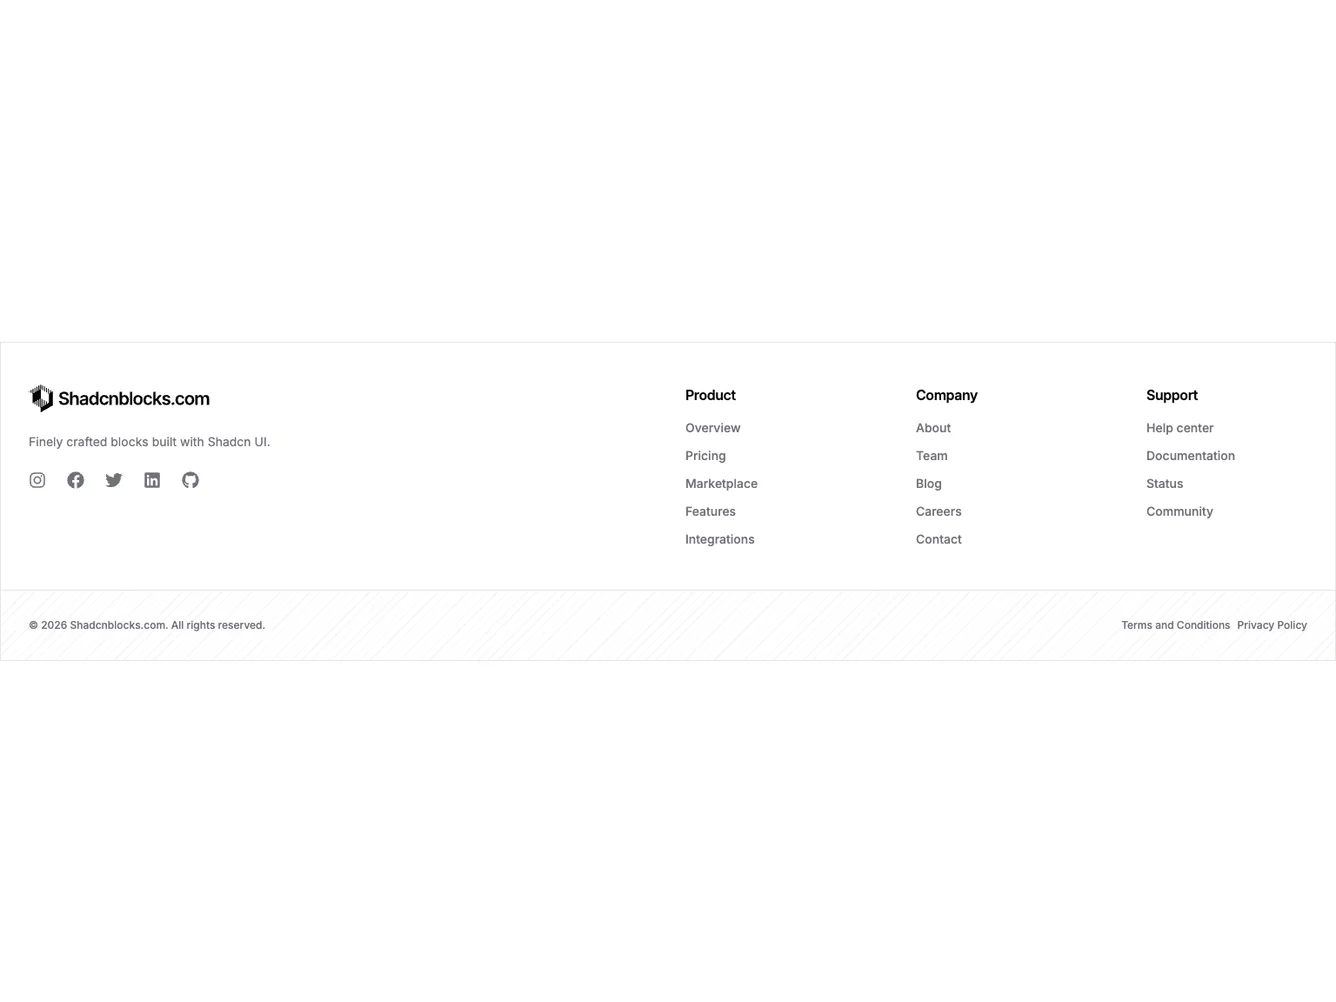
Task: Open the Twitter social icon
Action: (114, 480)
